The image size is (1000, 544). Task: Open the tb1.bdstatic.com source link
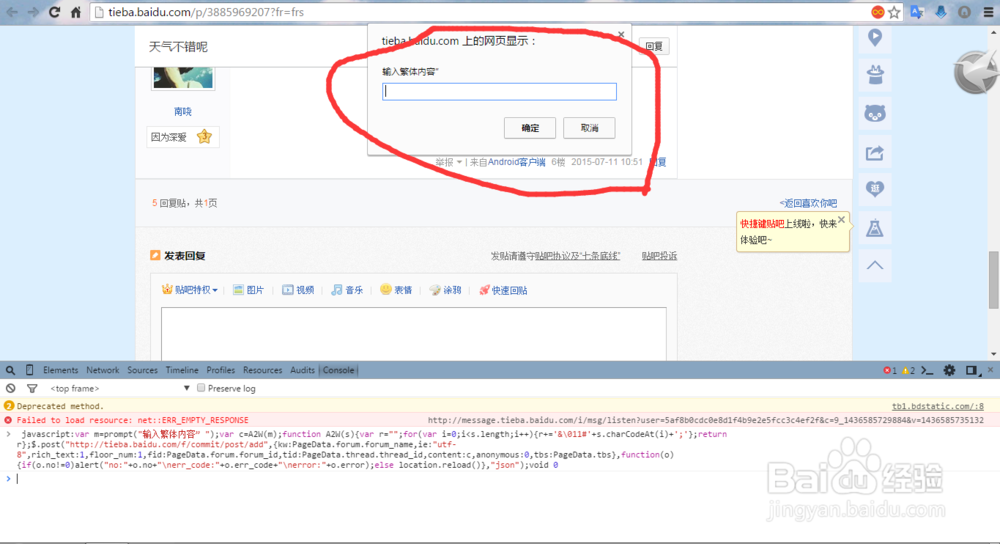pos(938,406)
